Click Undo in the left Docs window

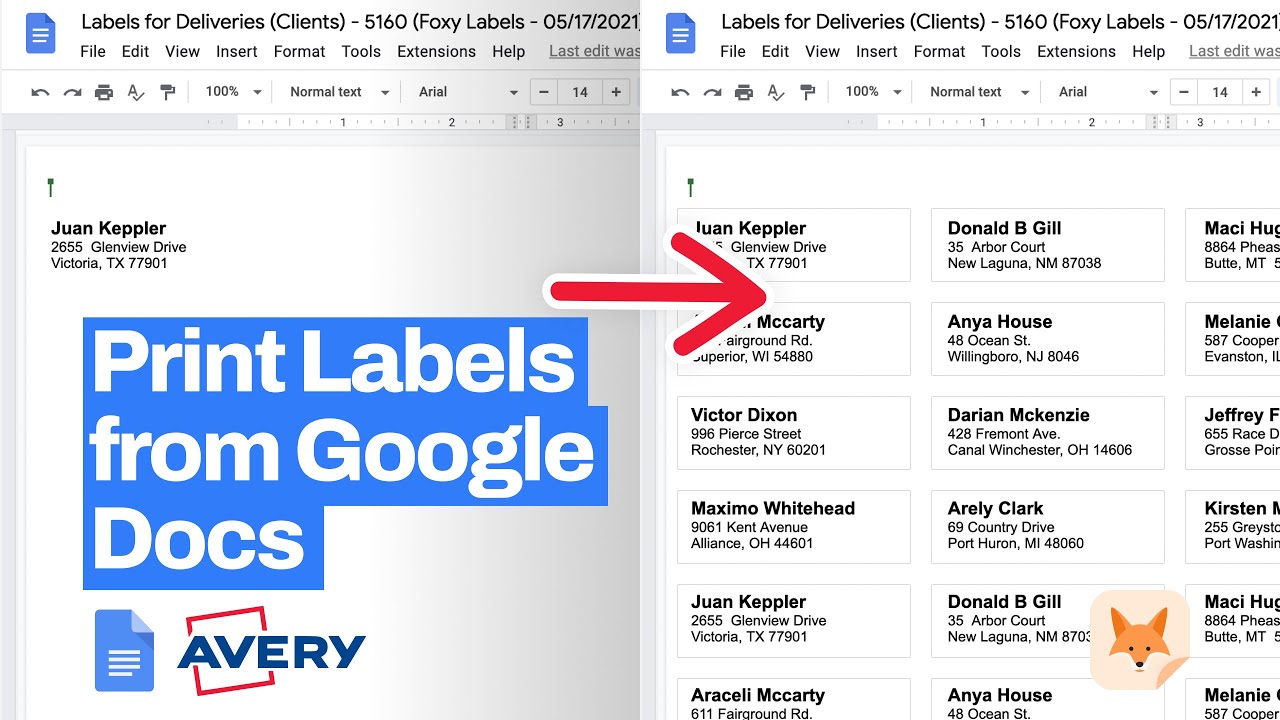point(40,92)
